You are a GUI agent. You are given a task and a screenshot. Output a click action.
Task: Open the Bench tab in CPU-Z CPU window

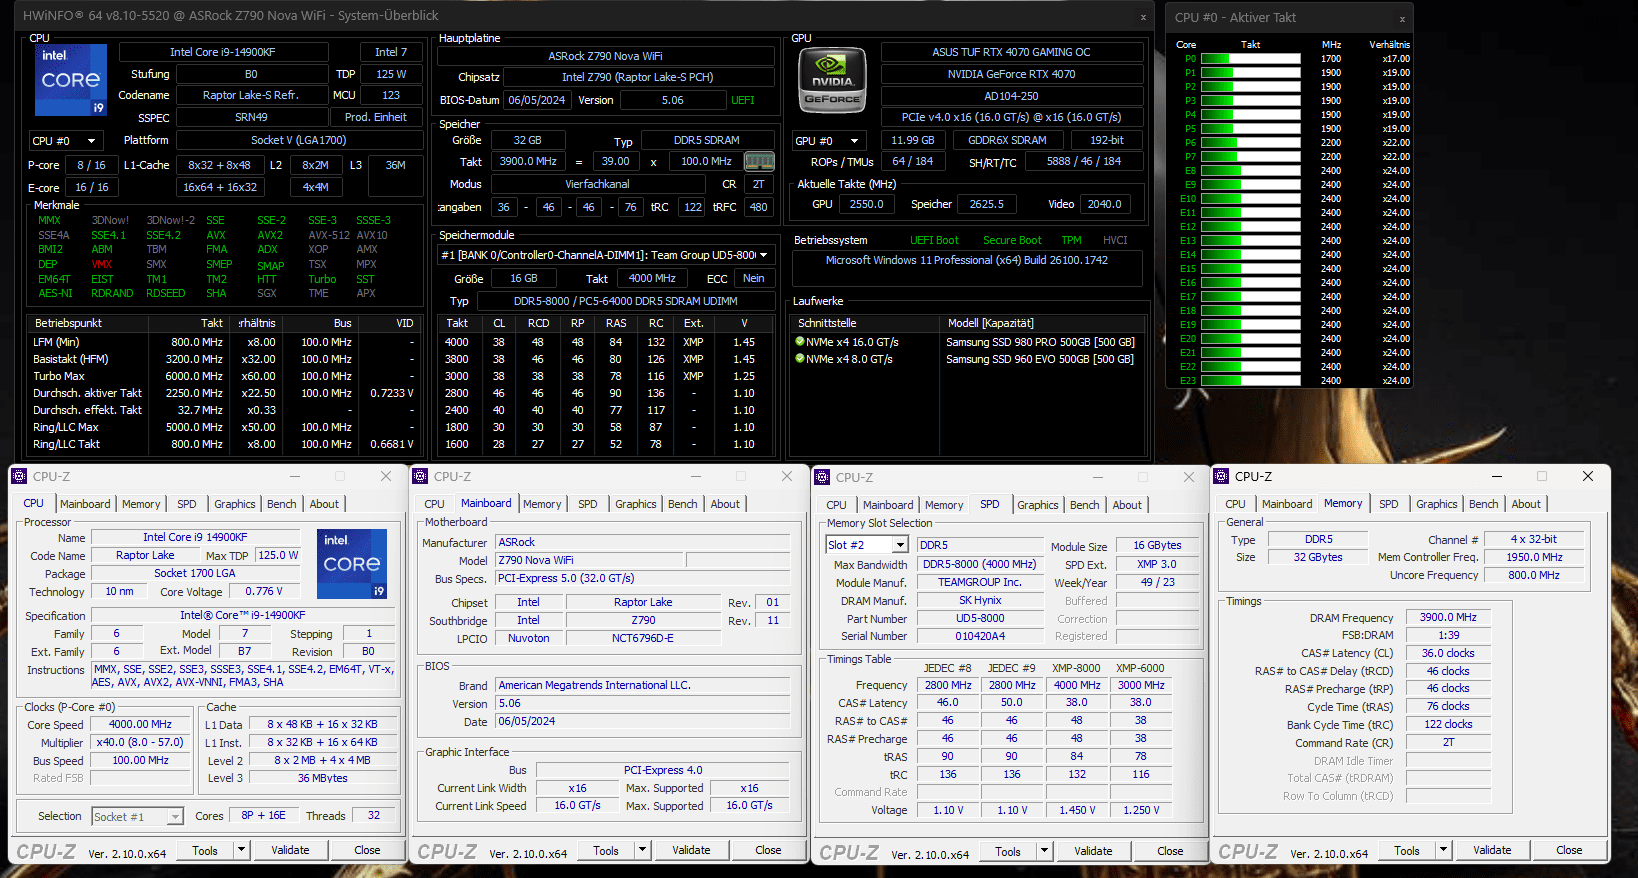[282, 504]
